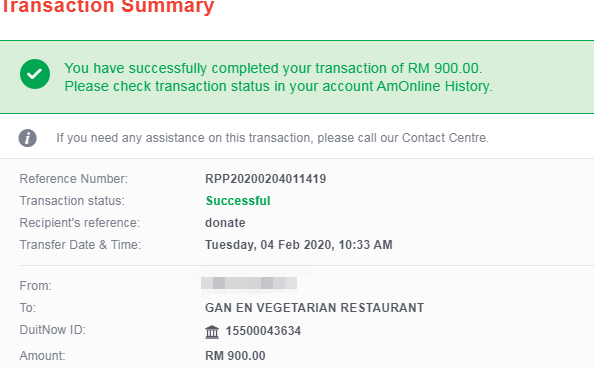Click the successfully completed transaction message
Image resolution: width=594 pixels, height=369 pixels.
(273, 68)
